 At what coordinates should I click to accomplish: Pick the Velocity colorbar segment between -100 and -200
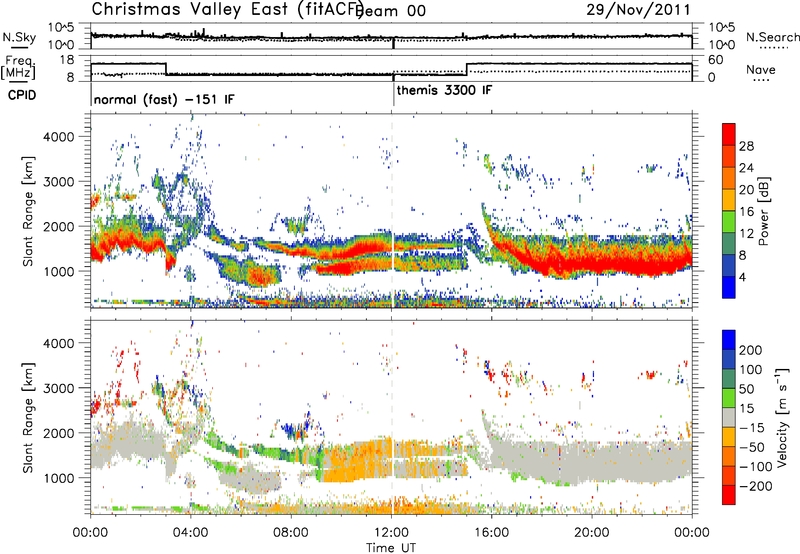click(x=729, y=475)
